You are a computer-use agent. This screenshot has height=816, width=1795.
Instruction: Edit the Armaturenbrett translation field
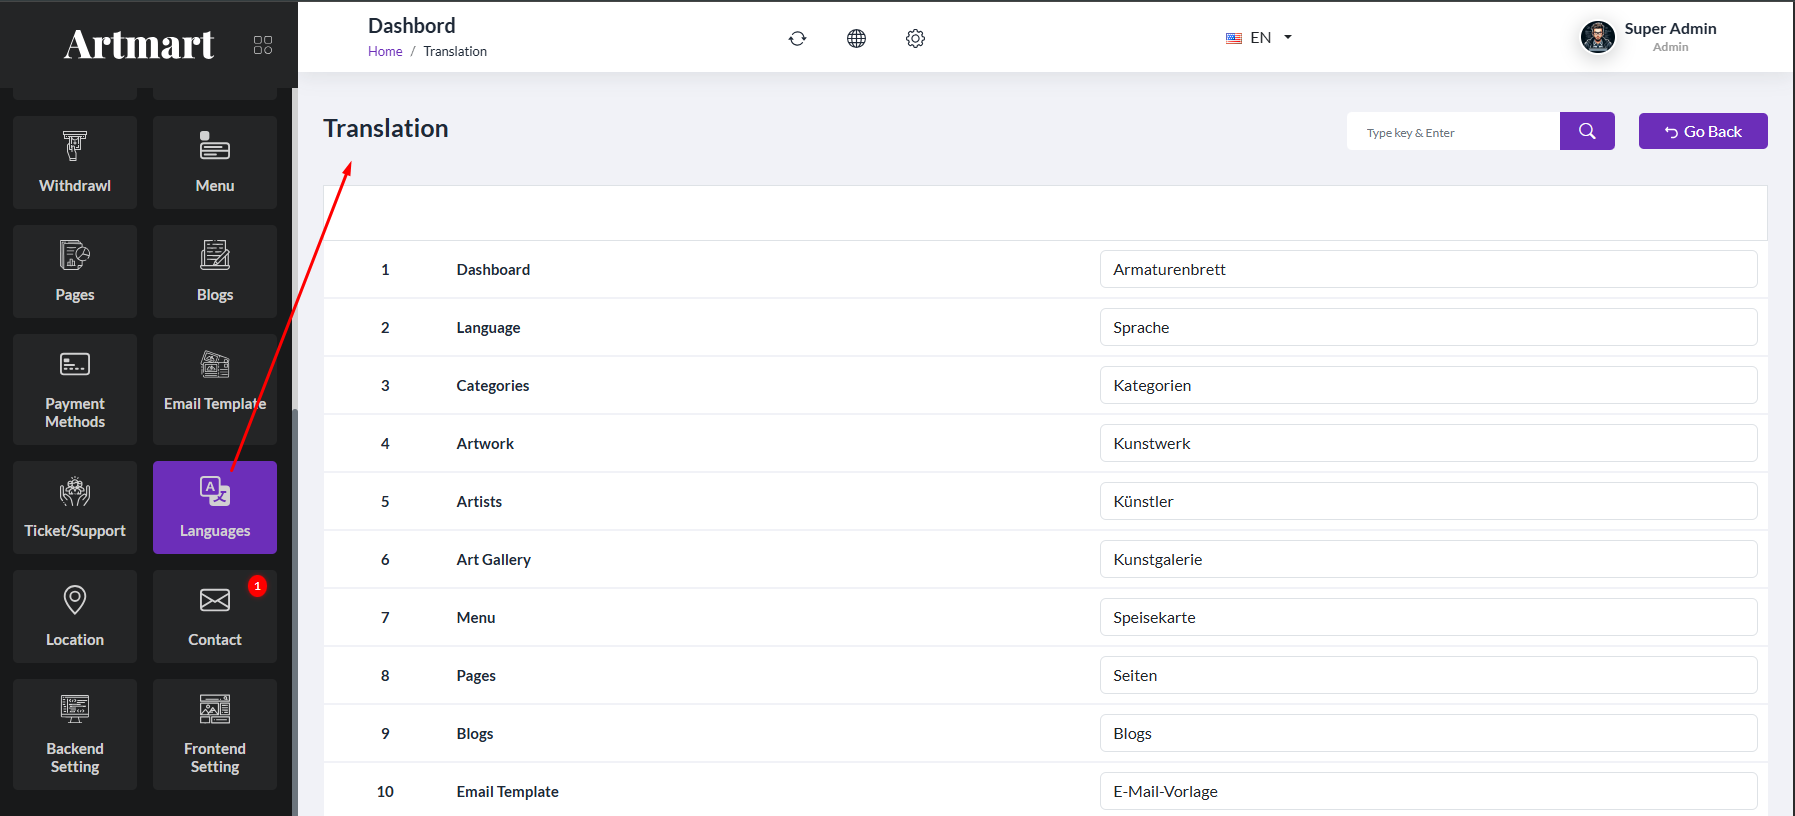point(1428,269)
